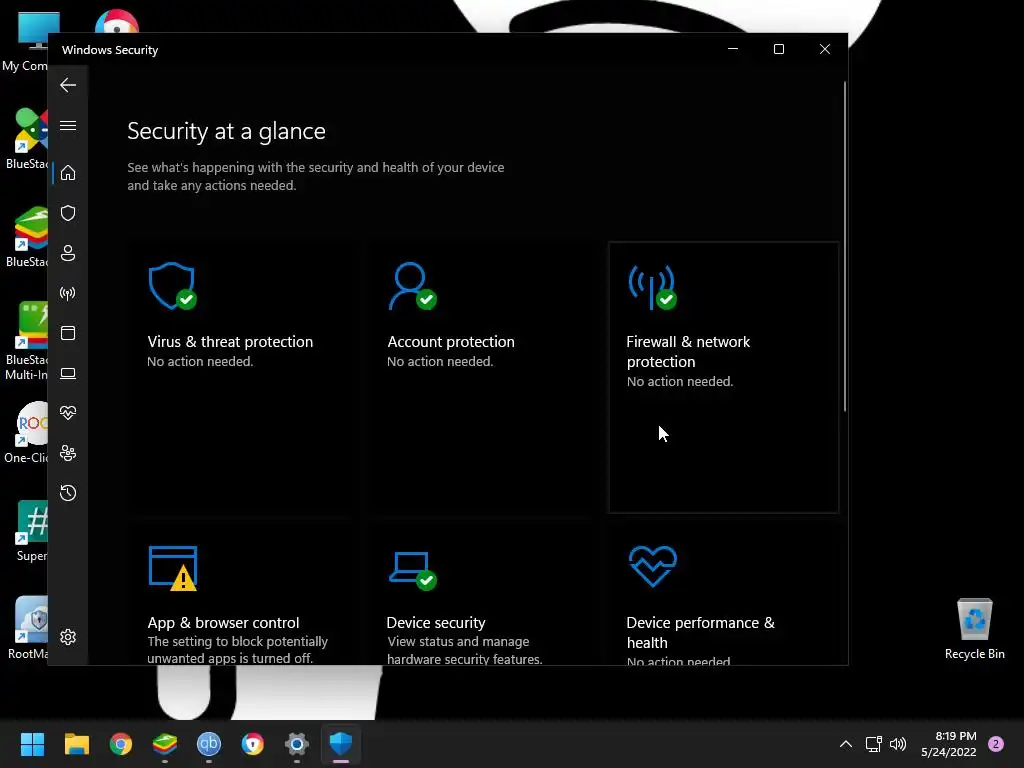
Task: Open the hamburger navigation menu
Action: point(68,125)
